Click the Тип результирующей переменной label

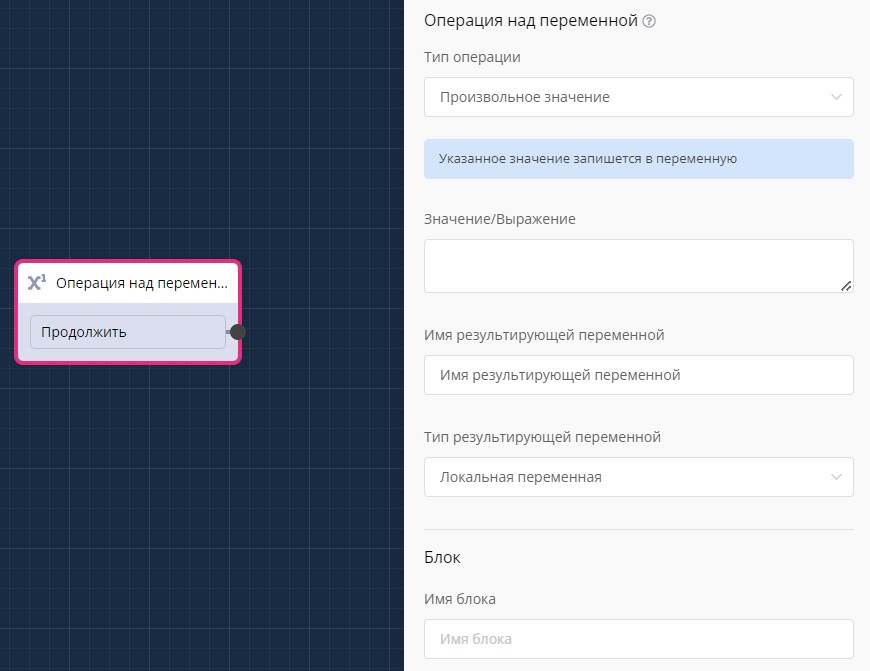(542, 437)
